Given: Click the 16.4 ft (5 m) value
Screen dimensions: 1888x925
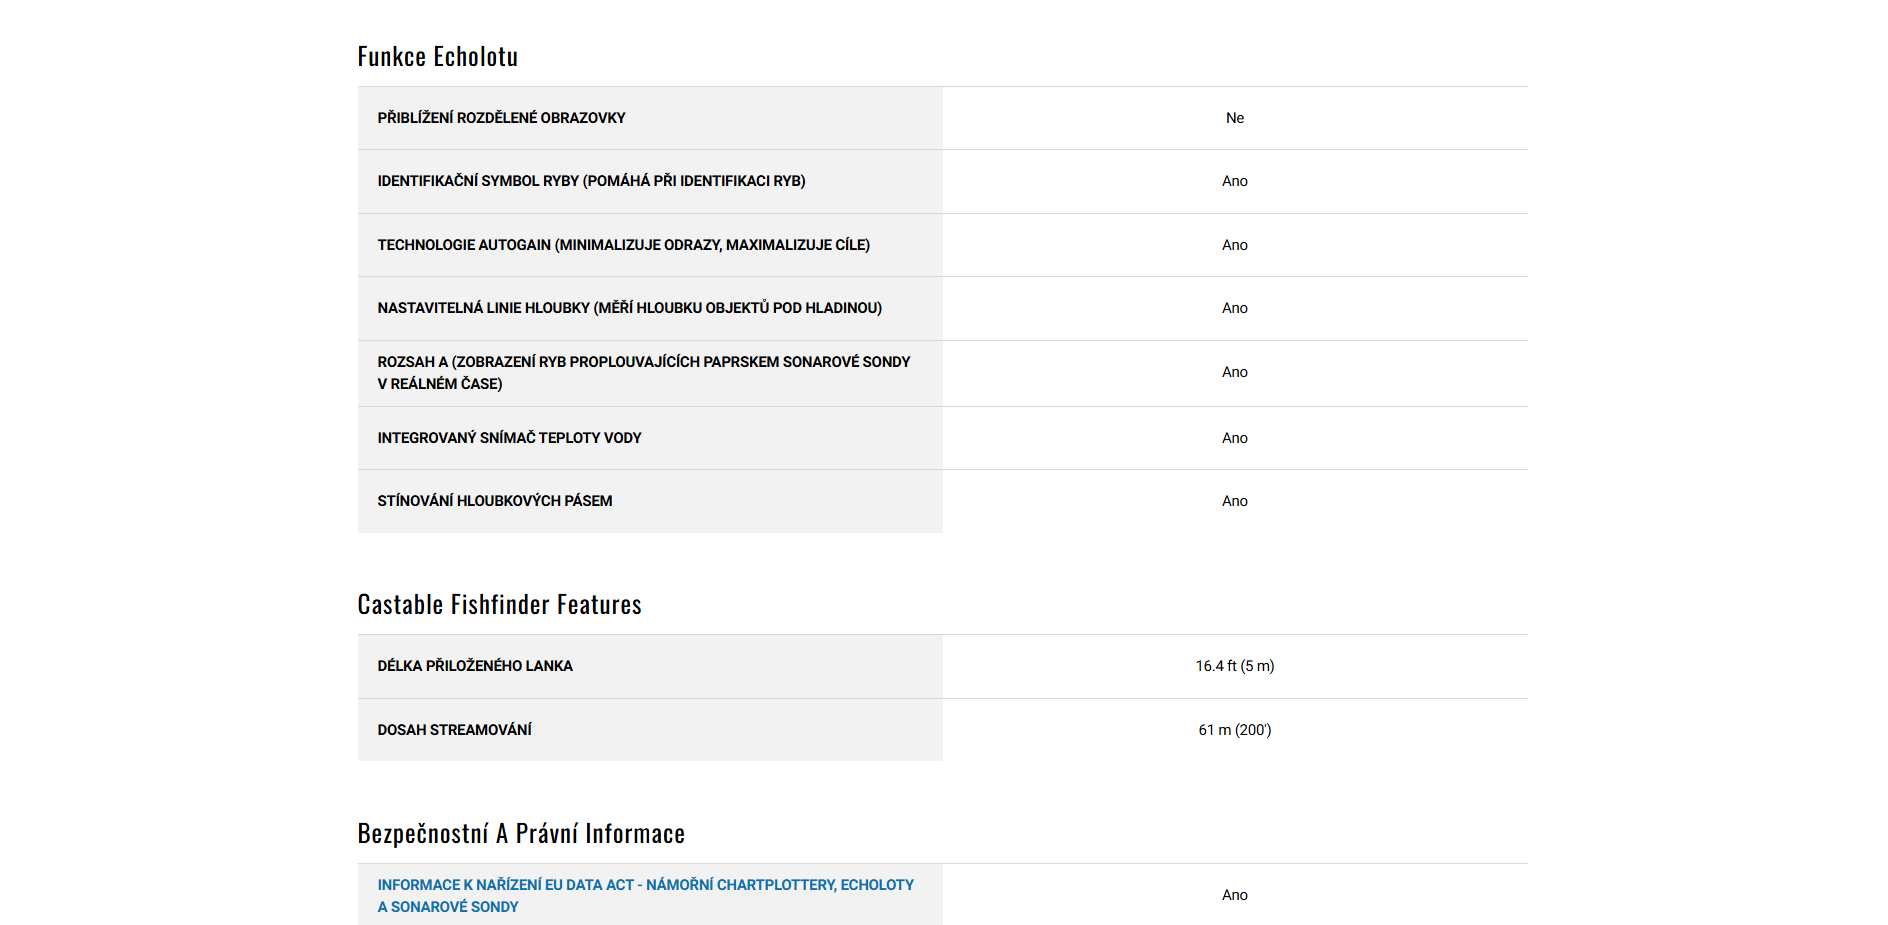Looking at the screenshot, I should (1235, 666).
